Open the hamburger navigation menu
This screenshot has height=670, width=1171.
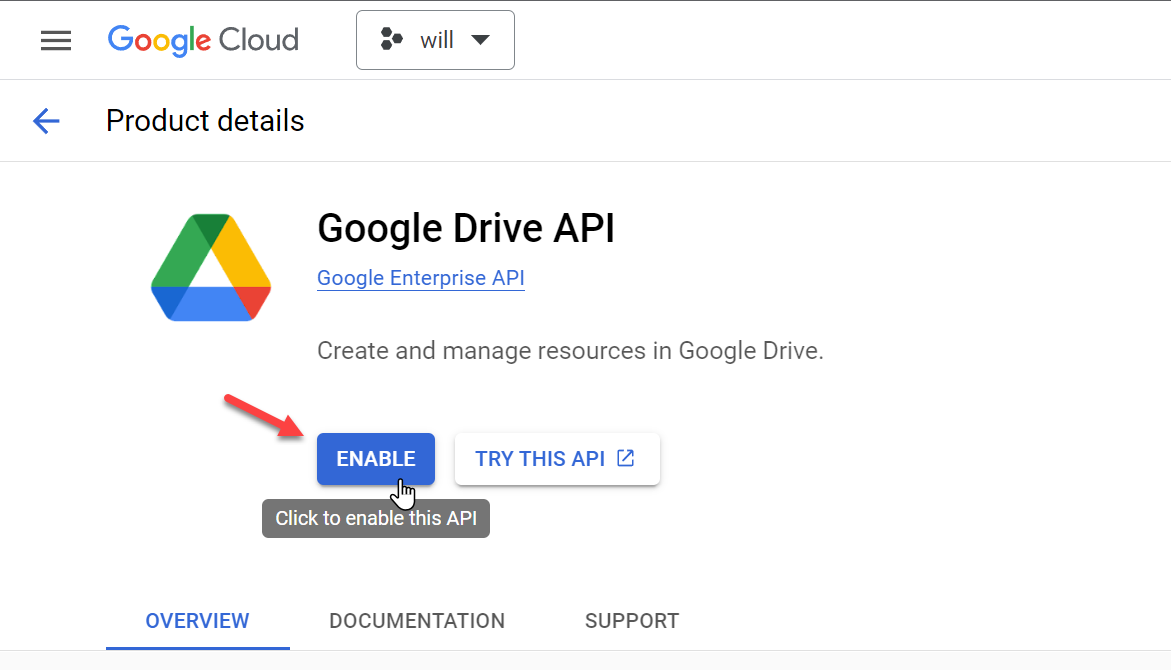pos(56,40)
